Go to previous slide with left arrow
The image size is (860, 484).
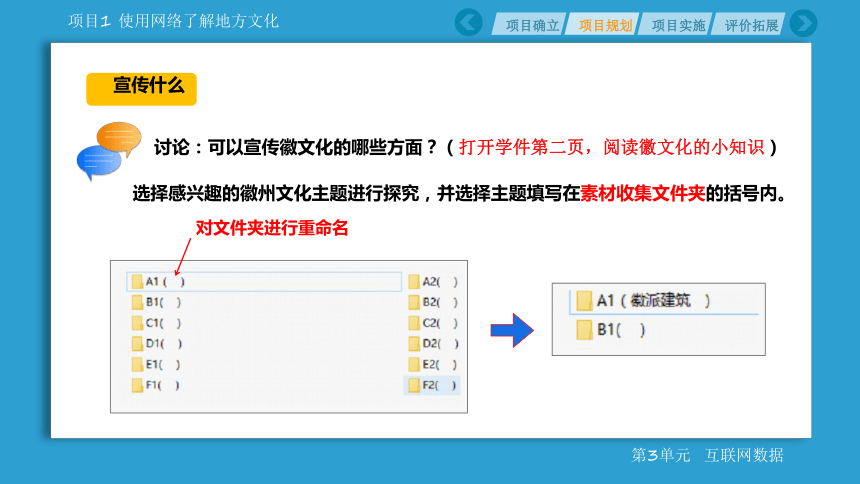click(x=468, y=23)
